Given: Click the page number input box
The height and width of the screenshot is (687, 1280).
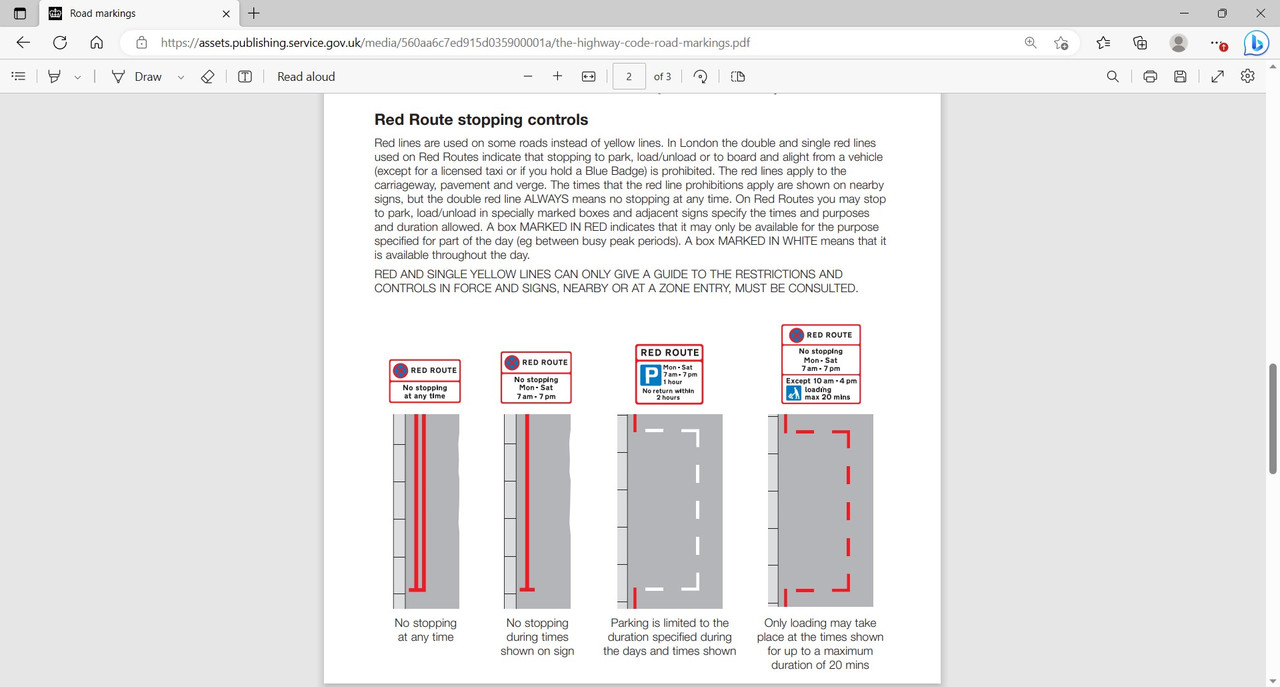Looking at the screenshot, I should (629, 76).
